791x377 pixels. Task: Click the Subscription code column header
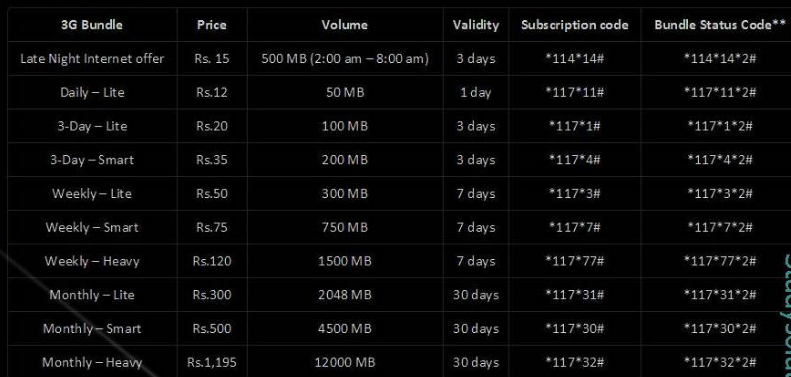[x=575, y=25]
